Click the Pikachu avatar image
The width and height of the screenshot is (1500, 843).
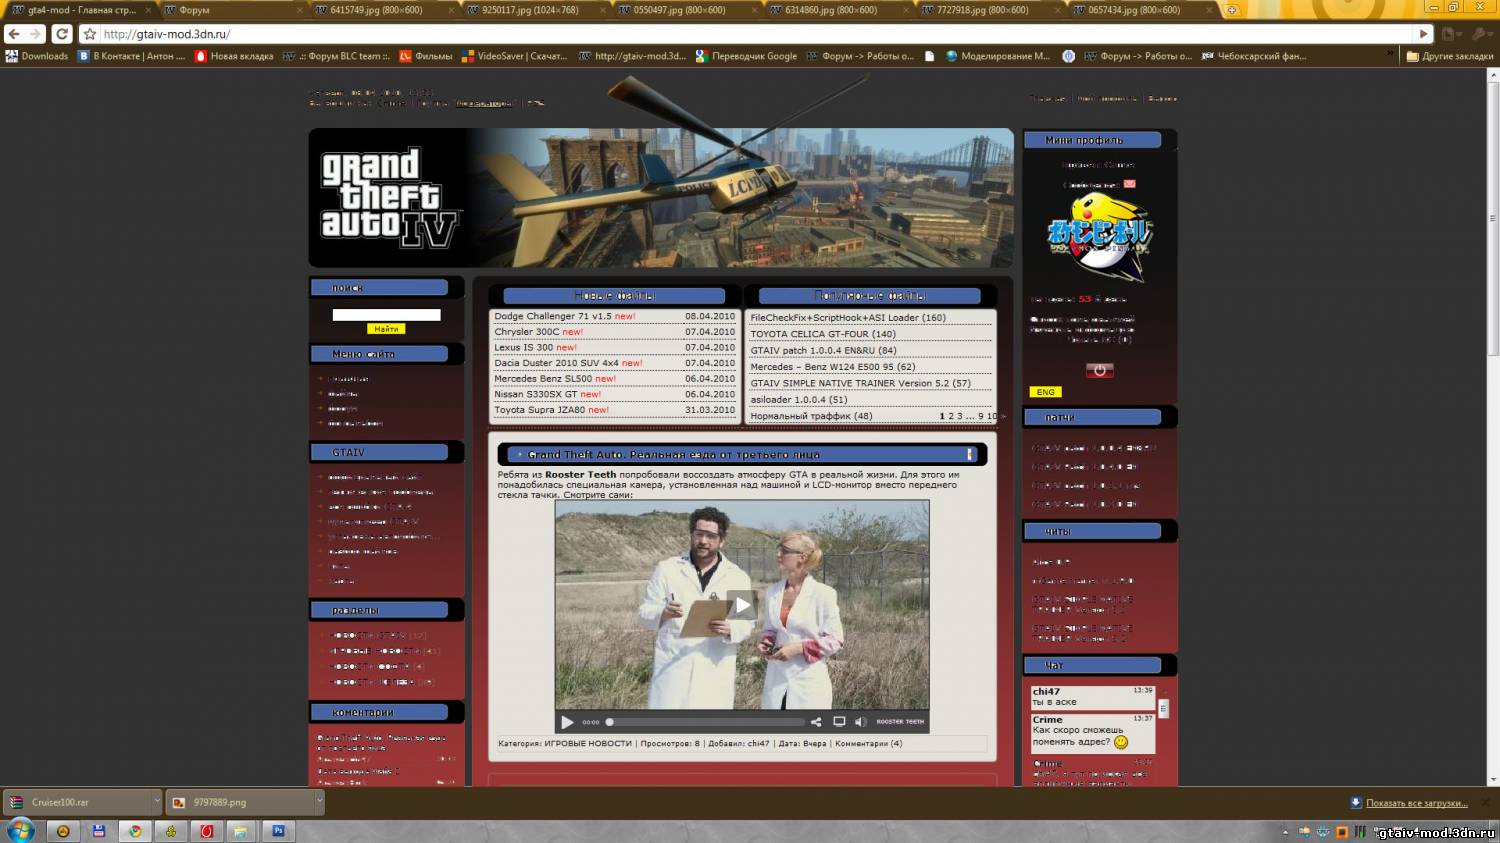coord(1099,237)
